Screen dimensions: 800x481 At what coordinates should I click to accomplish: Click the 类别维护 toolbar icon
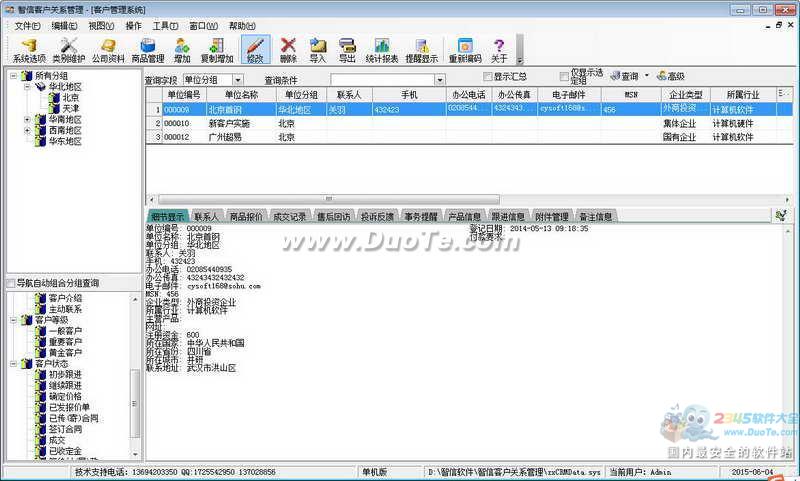pyautogui.click(x=69, y=50)
